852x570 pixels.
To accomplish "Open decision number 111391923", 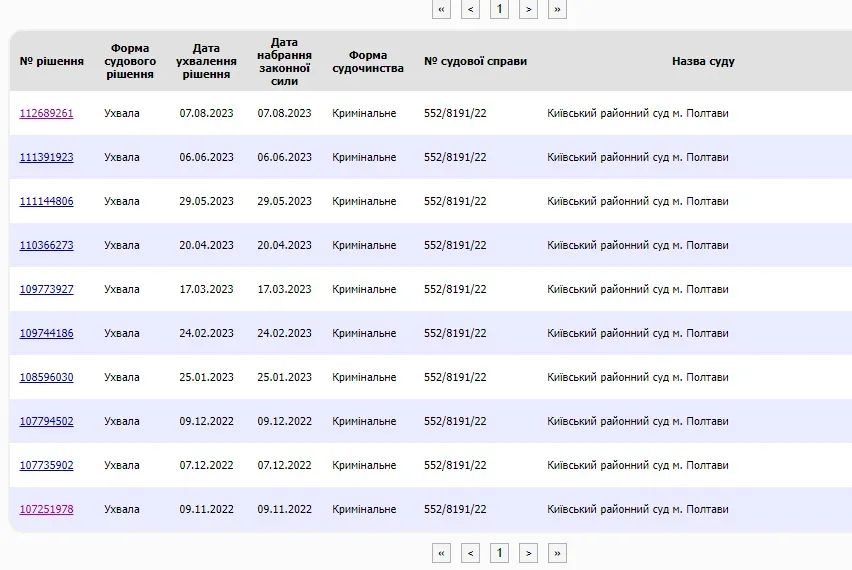I will click(46, 157).
